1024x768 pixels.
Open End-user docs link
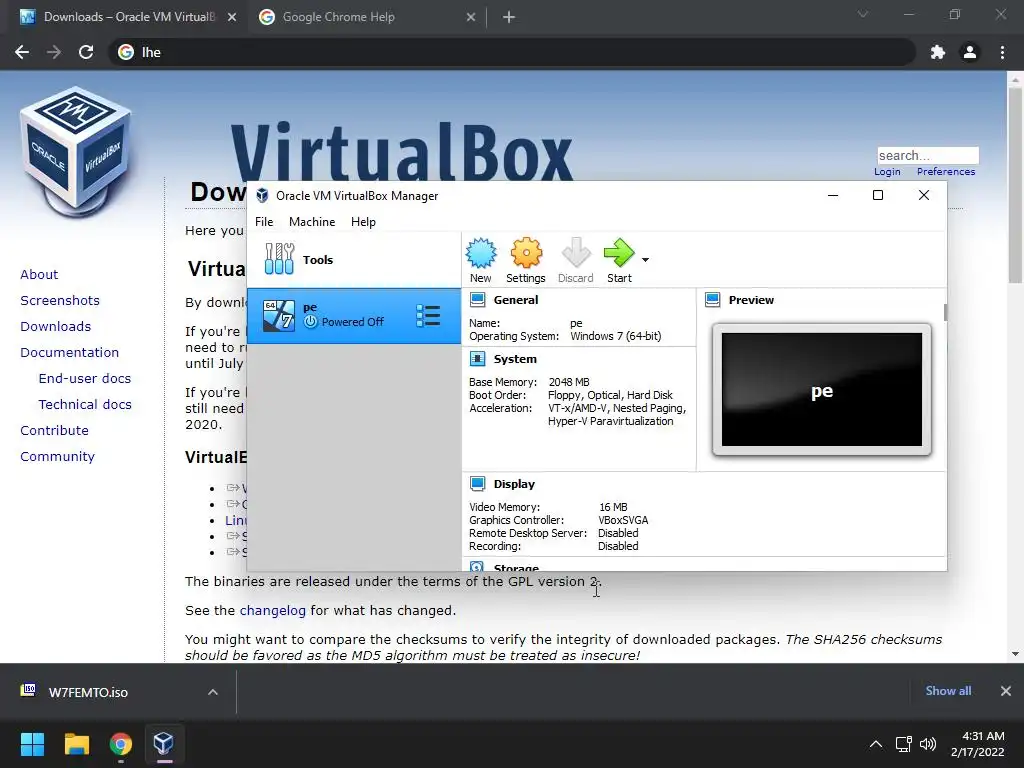[85, 379]
